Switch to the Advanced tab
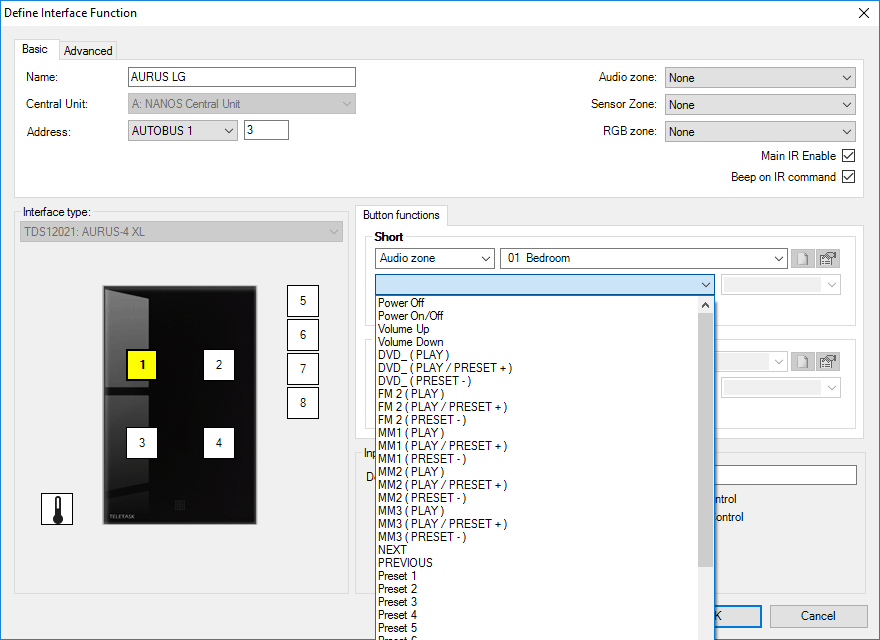Image resolution: width=880 pixels, height=640 pixels. [x=89, y=51]
